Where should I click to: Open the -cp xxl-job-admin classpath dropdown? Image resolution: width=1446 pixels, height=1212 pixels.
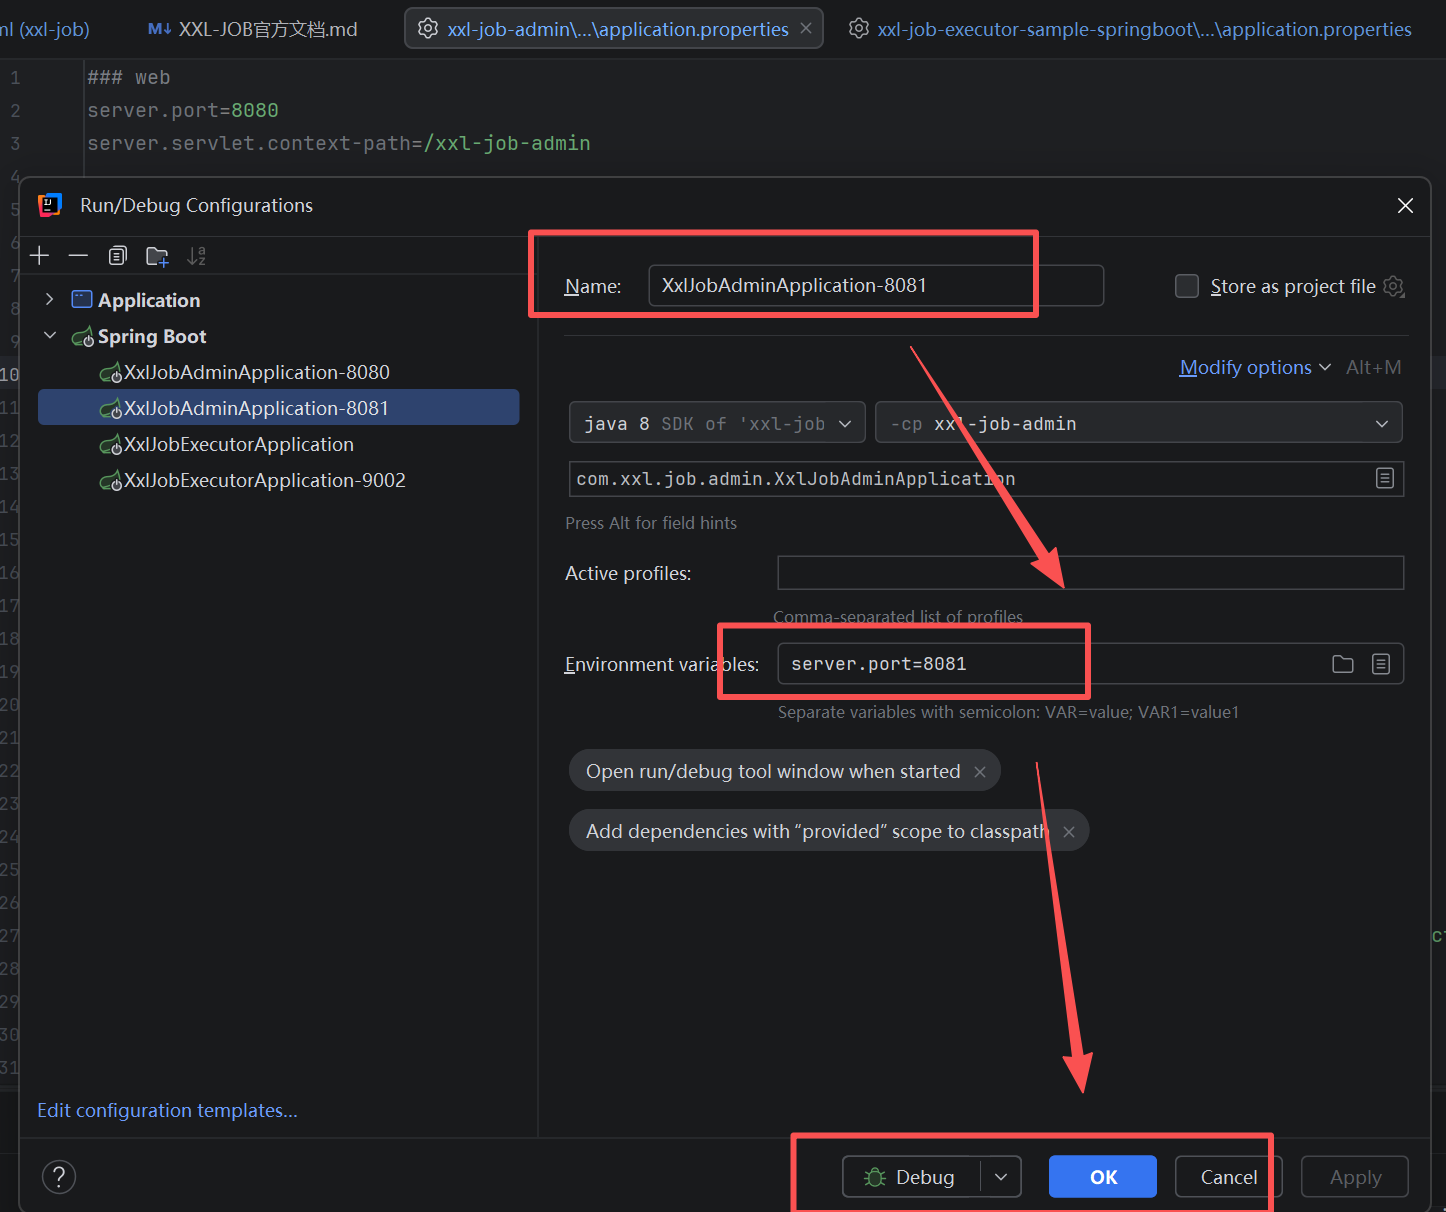(x=1138, y=423)
